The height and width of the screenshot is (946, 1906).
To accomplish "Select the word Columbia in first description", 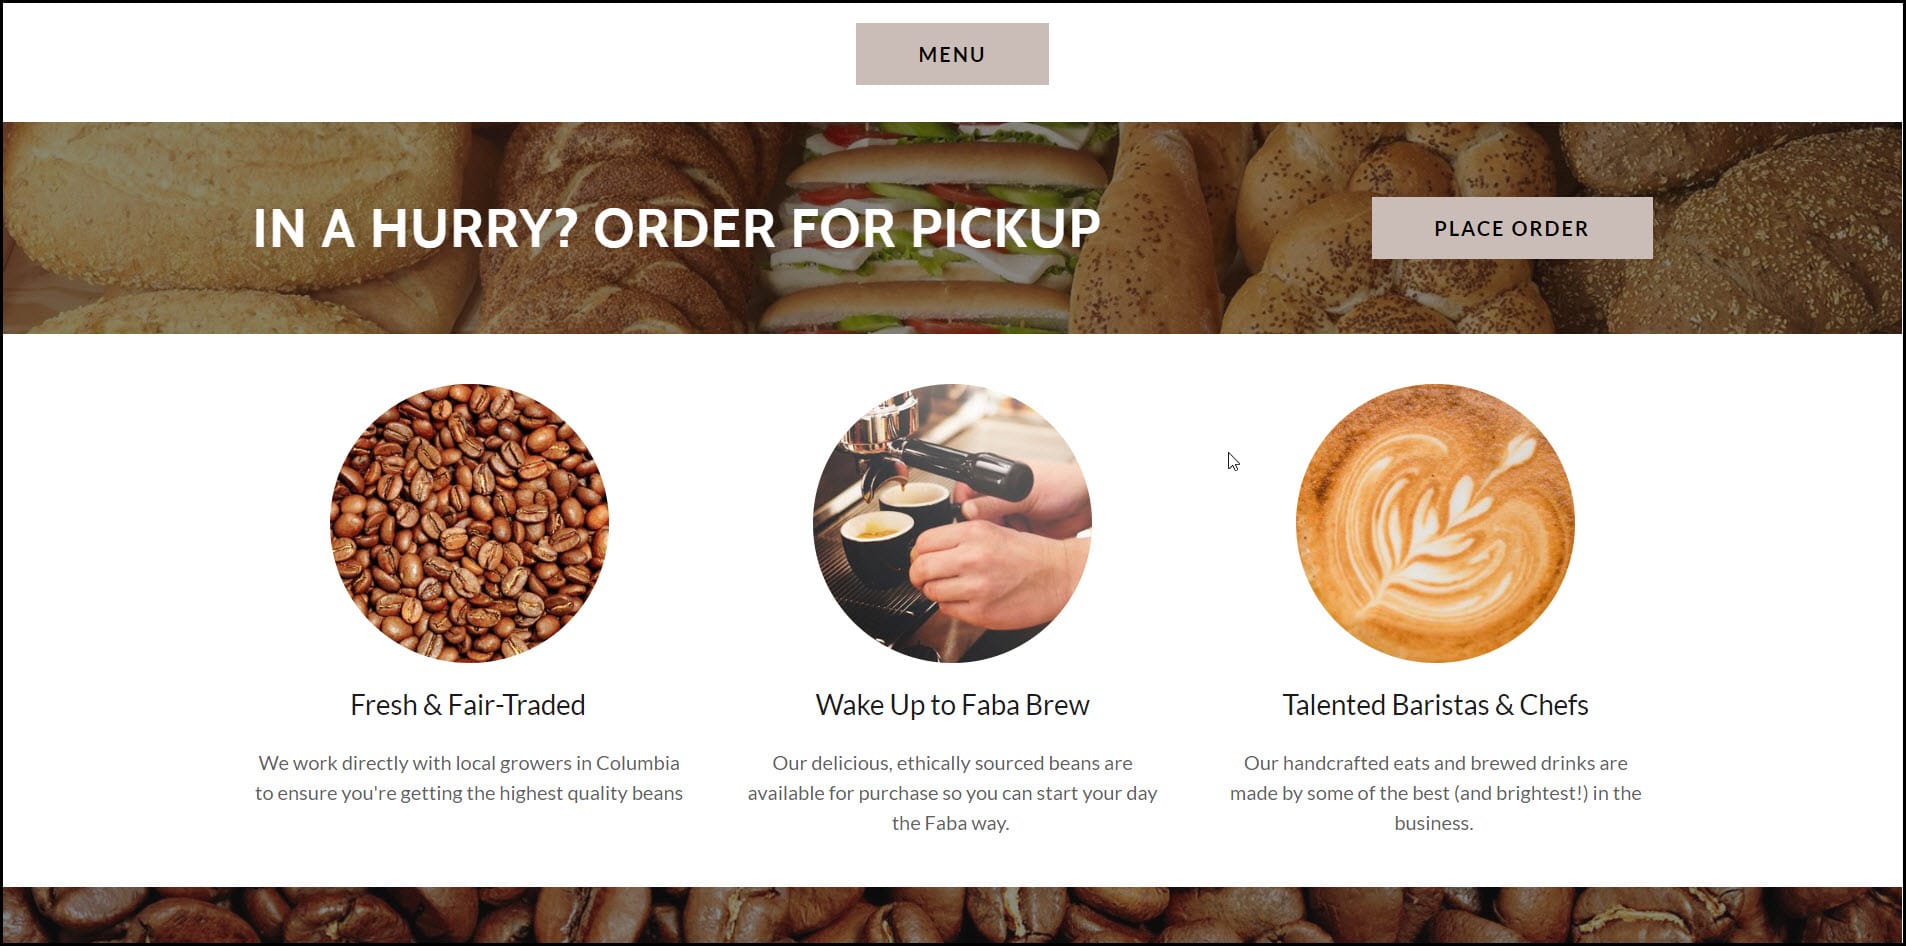I will [x=638, y=763].
